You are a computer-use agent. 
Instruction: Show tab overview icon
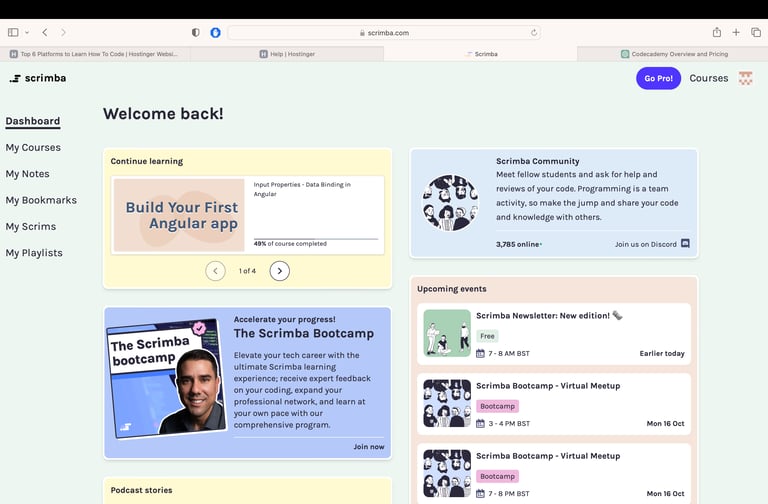756,32
